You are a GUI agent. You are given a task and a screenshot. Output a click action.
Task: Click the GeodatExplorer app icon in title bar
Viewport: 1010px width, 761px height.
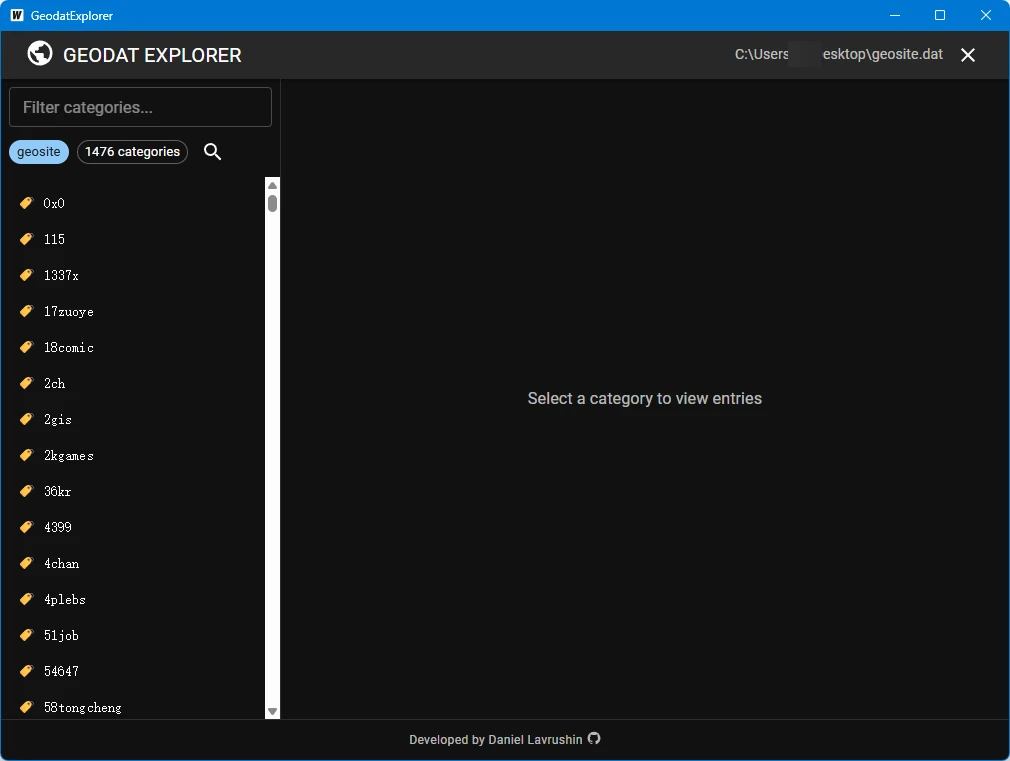[17, 15]
